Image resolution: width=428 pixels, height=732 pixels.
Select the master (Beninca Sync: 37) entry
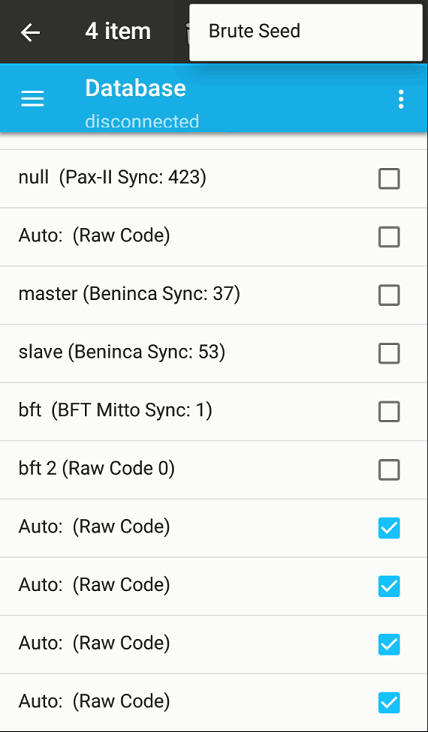click(214, 295)
